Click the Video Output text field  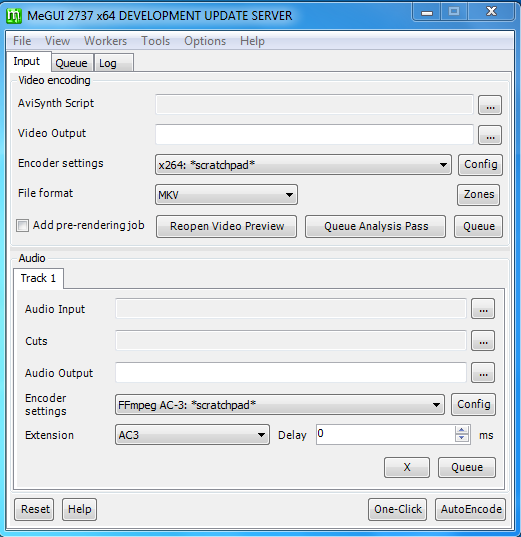coord(314,135)
